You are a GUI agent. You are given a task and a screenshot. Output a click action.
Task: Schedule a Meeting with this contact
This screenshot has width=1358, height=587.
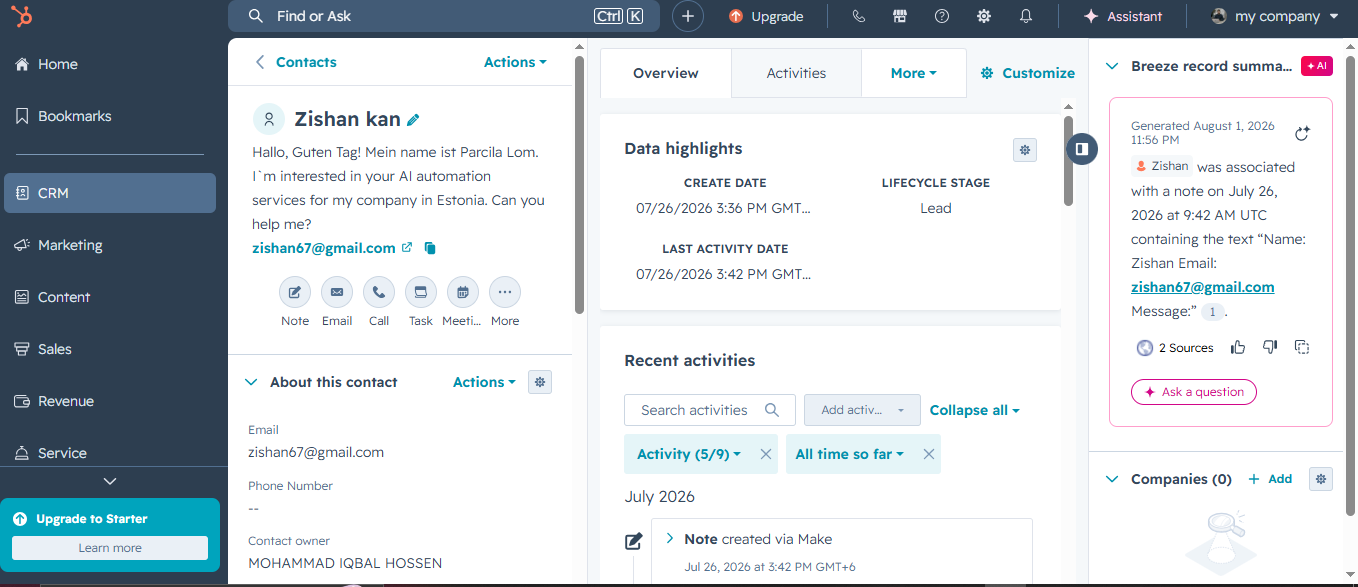(x=463, y=292)
